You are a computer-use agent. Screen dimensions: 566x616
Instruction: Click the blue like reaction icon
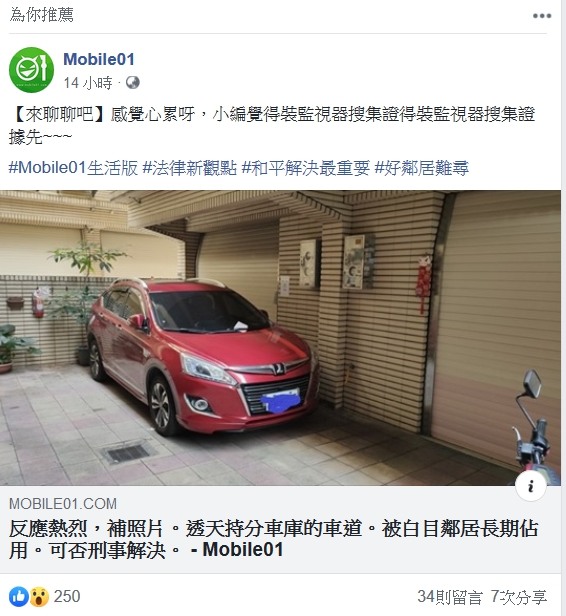click(18, 596)
